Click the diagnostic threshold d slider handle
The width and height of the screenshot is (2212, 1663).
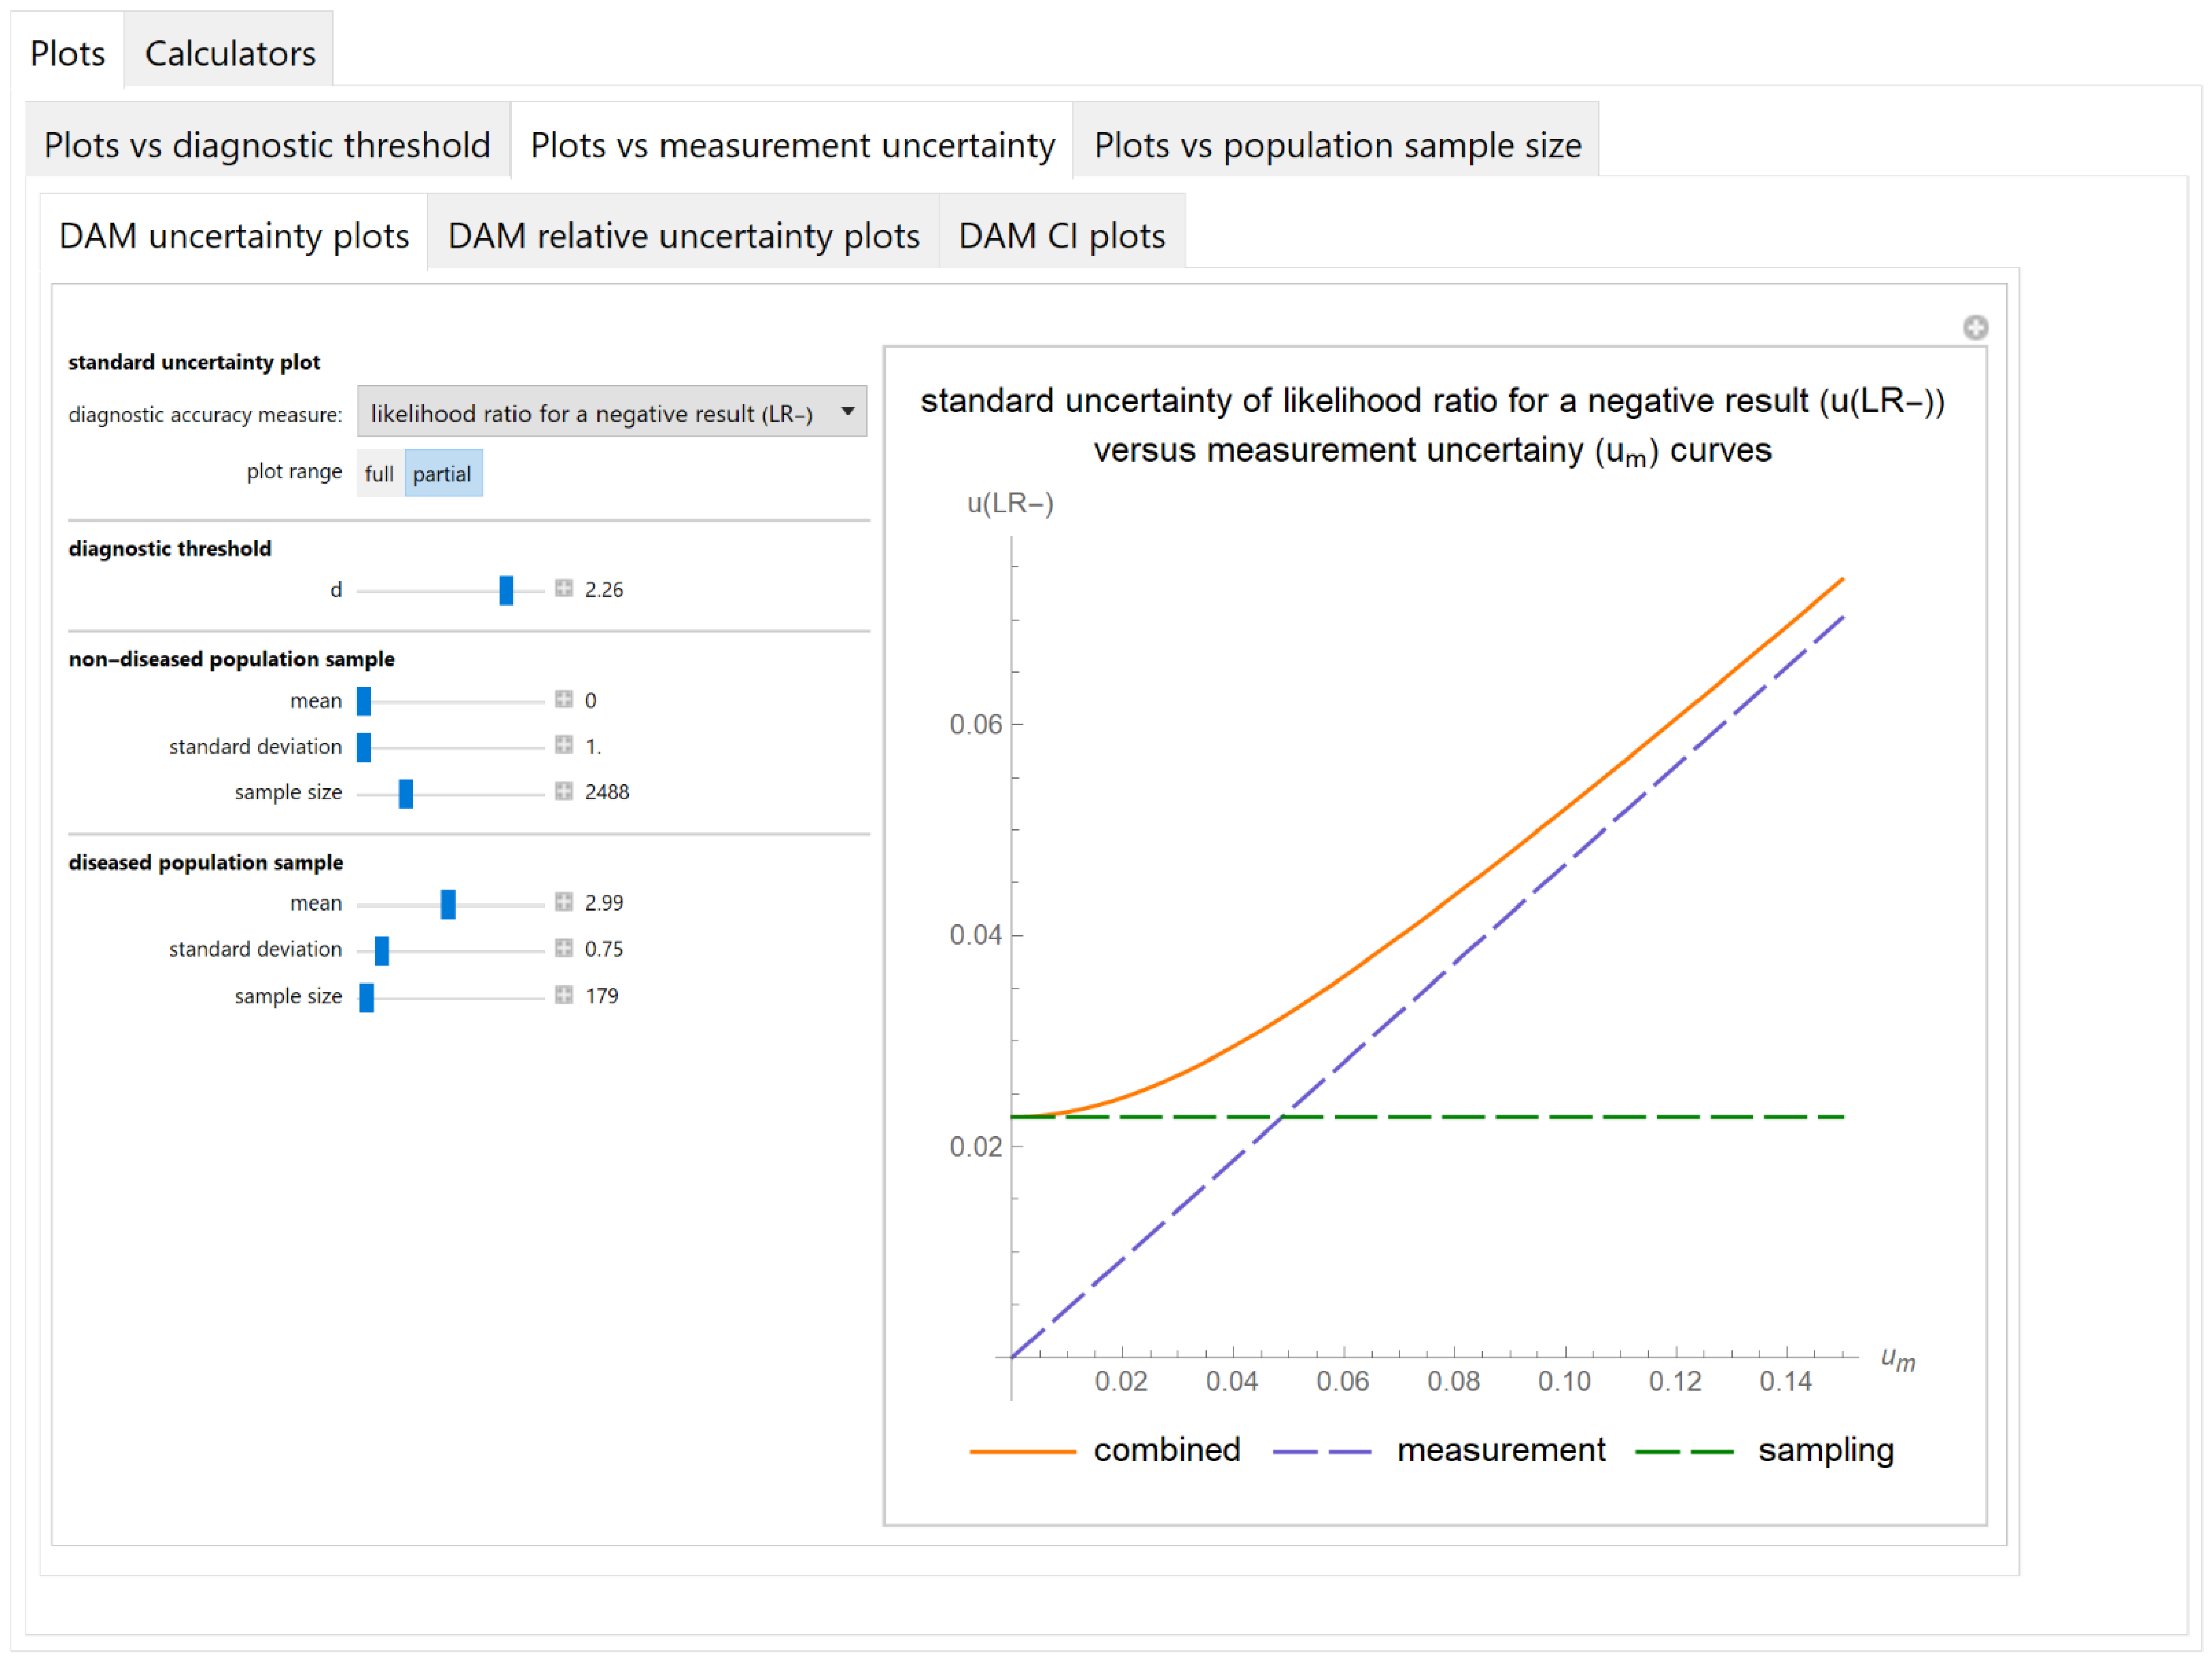coord(507,590)
